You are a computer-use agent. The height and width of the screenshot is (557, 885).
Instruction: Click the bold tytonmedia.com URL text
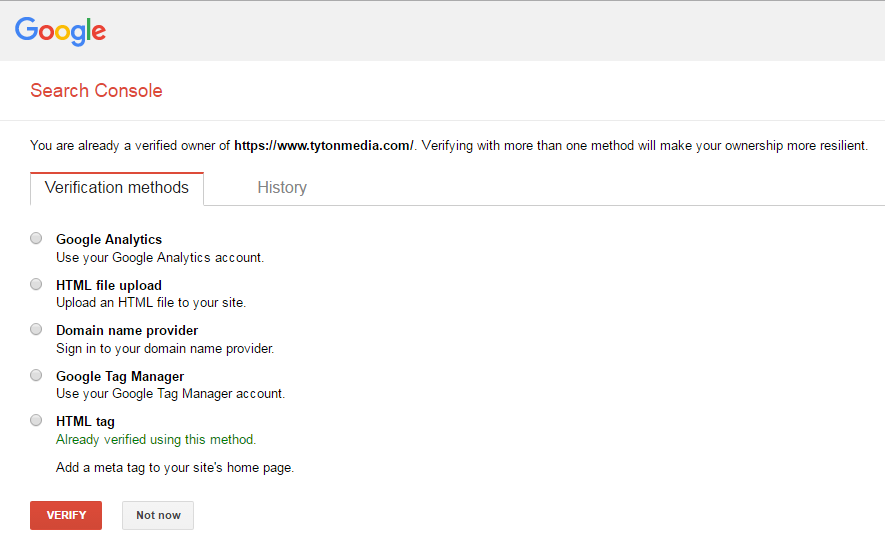[324, 146]
